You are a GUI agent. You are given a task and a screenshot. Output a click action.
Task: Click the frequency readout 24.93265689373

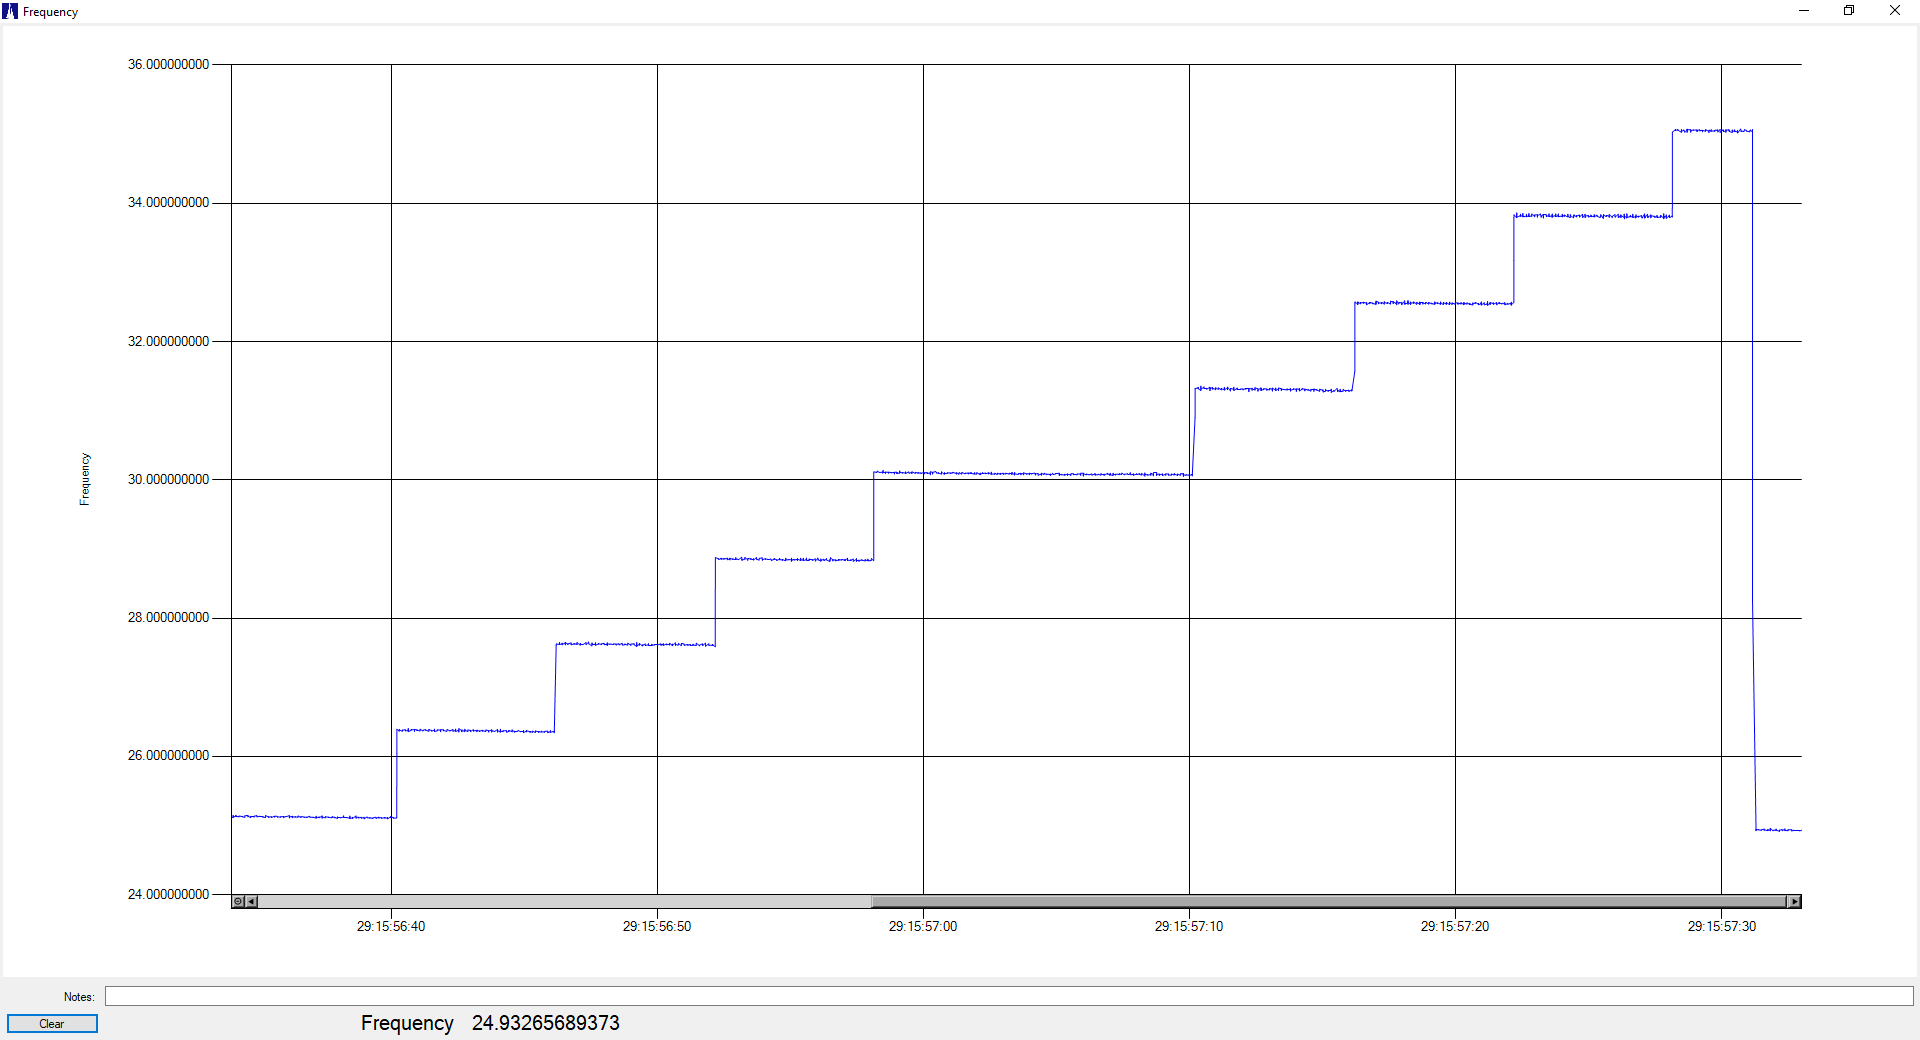tap(546, 1023)
